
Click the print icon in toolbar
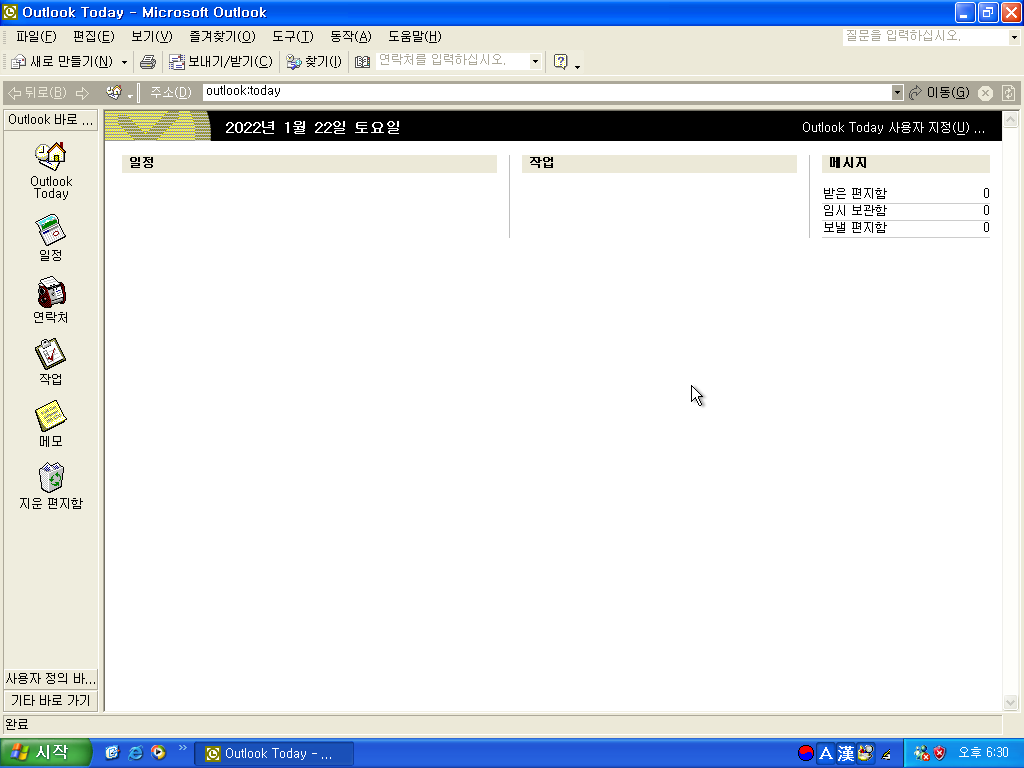click(148, 61)
